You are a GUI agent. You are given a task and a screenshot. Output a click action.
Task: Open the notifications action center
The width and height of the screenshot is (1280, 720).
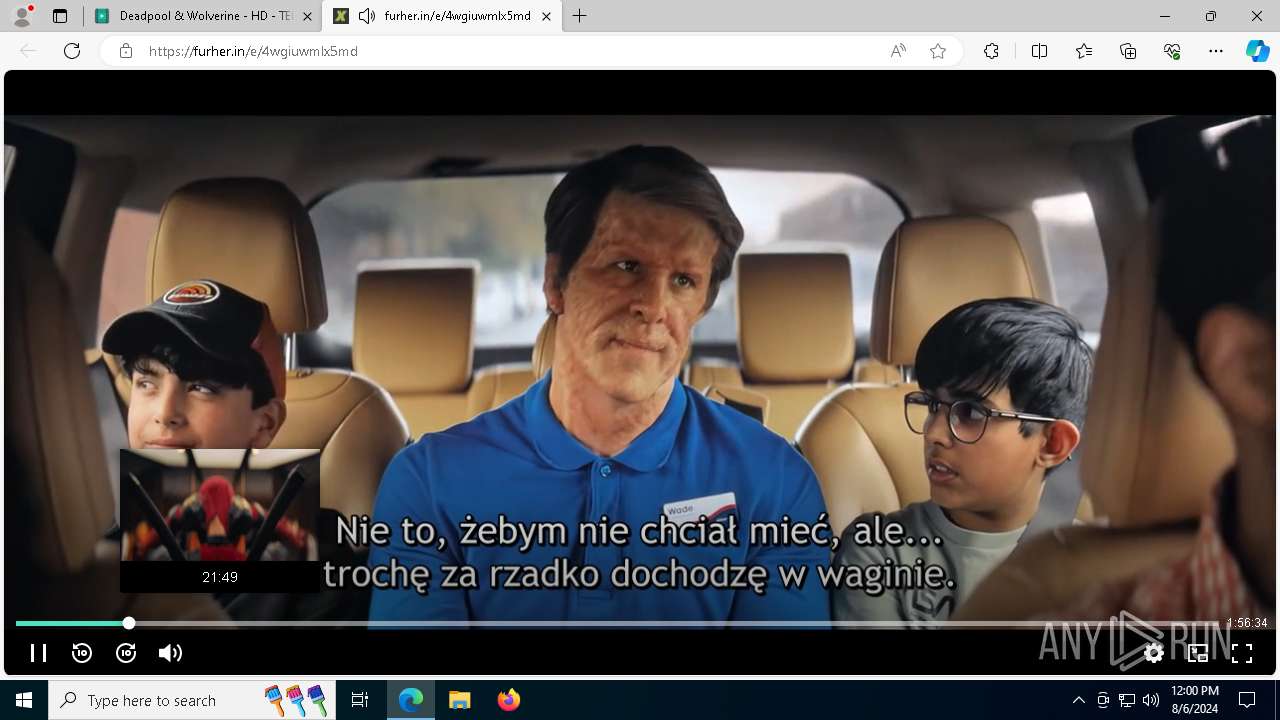tap(1247, 700)
